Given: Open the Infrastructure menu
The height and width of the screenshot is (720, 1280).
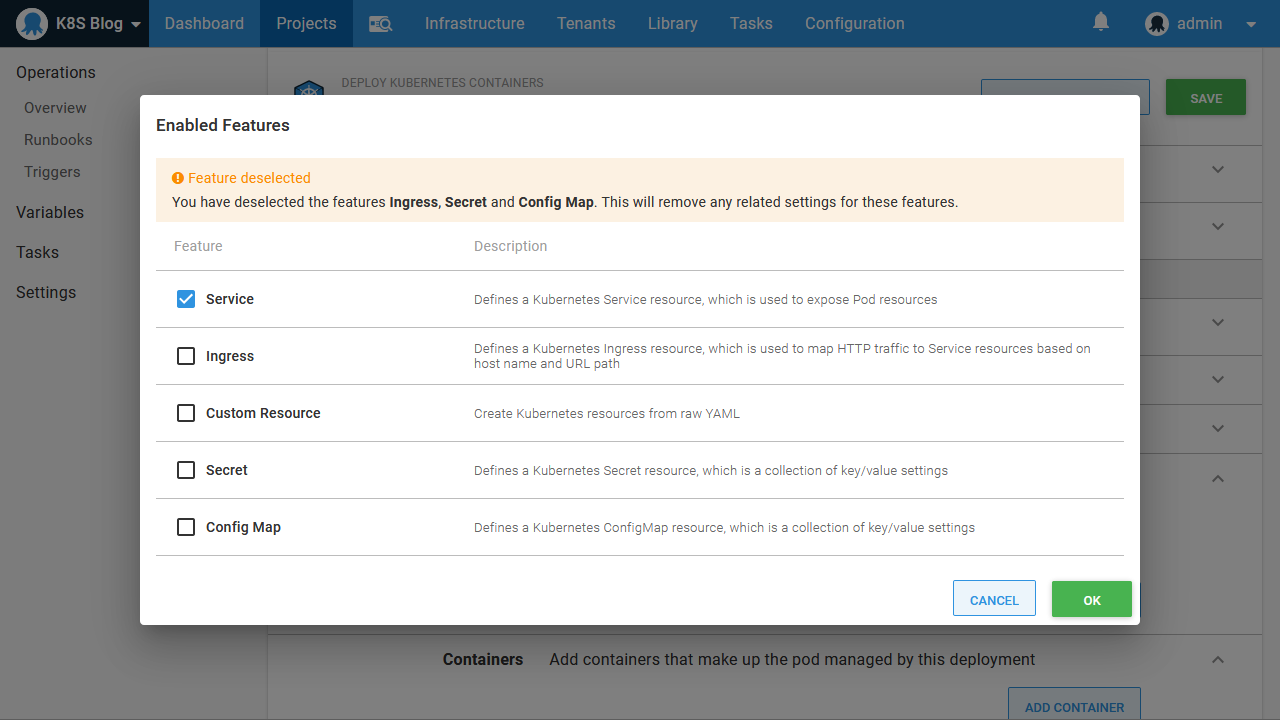Looking at the screenshot, I should pos(474,24).
